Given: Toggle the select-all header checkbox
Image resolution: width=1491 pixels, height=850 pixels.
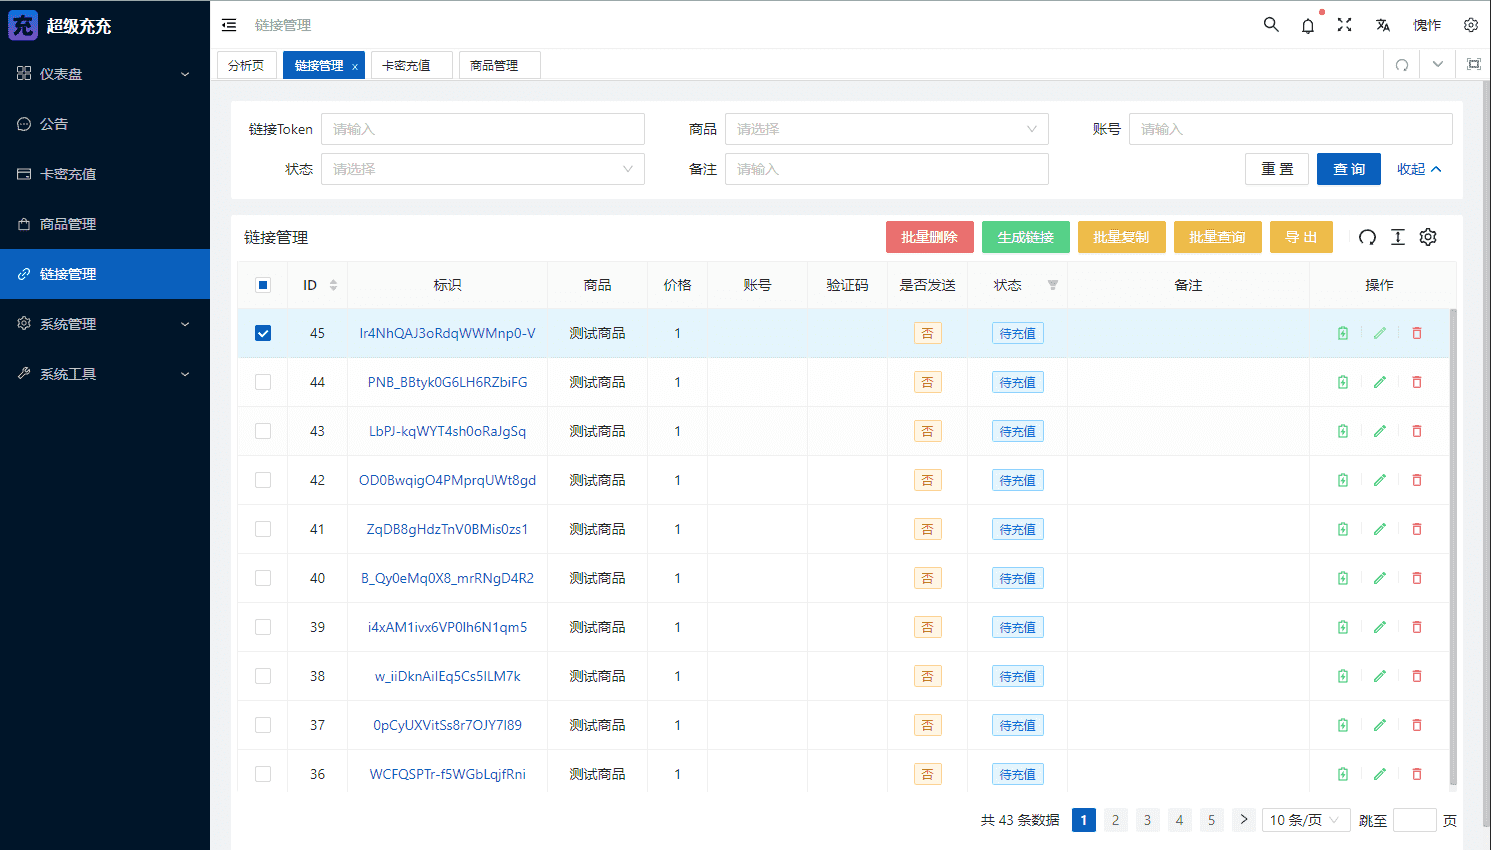Looking at the screenshot, I should (263, 285).
